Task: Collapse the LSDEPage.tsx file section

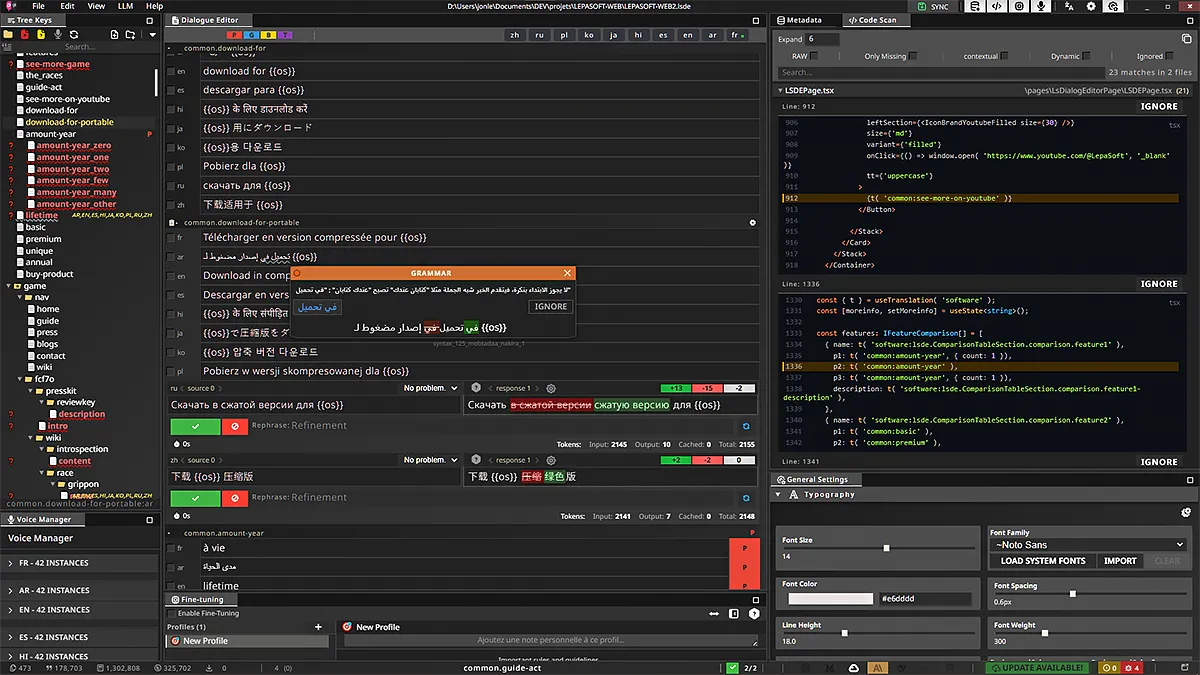Action: [x=779, y=90]
